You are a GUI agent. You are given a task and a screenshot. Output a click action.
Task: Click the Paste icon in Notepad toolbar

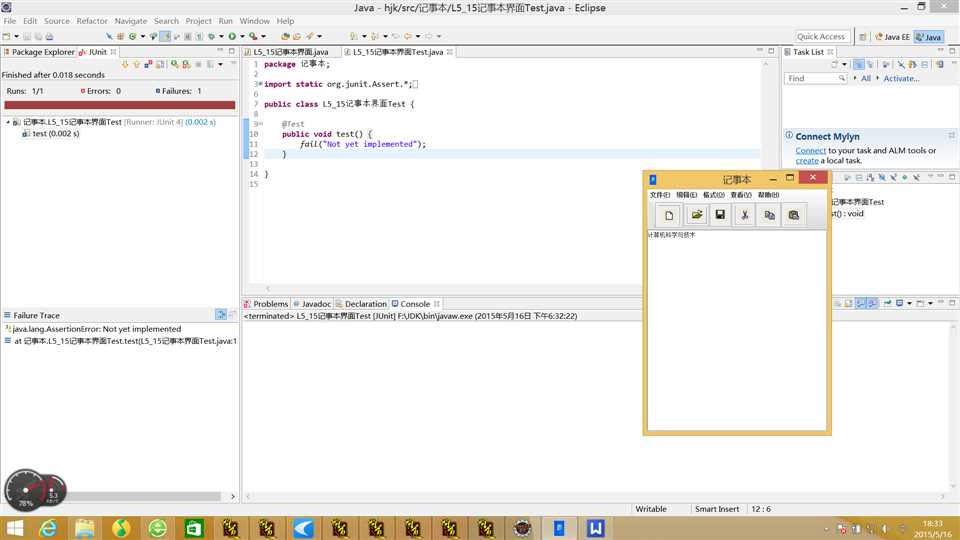pos(794,216)
